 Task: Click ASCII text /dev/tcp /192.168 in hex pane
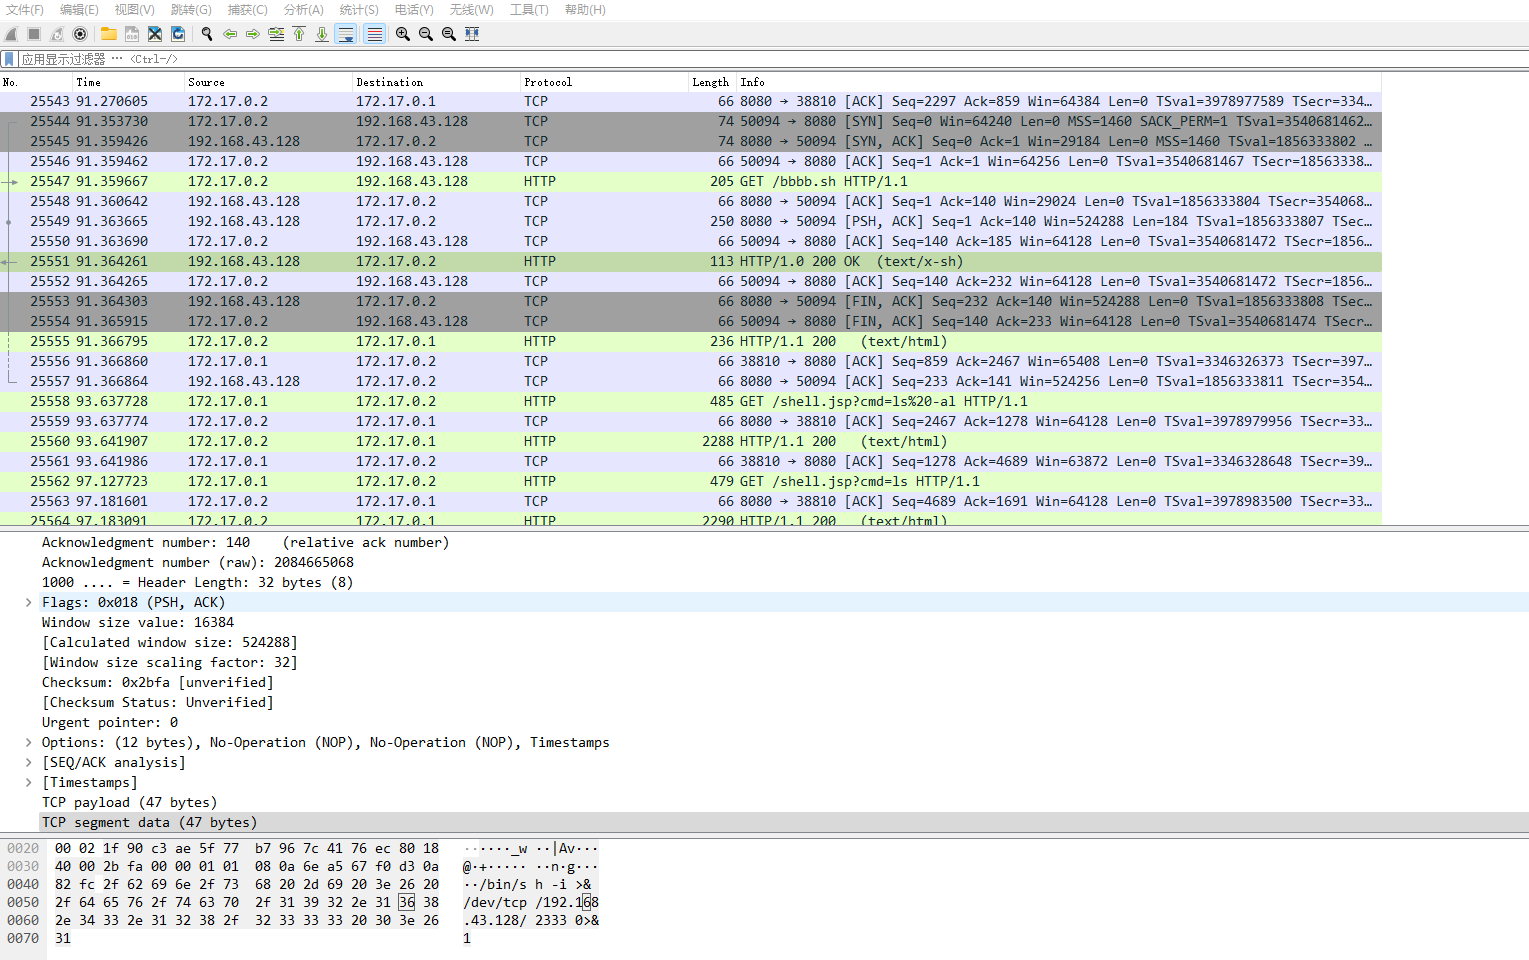[530, 902]
